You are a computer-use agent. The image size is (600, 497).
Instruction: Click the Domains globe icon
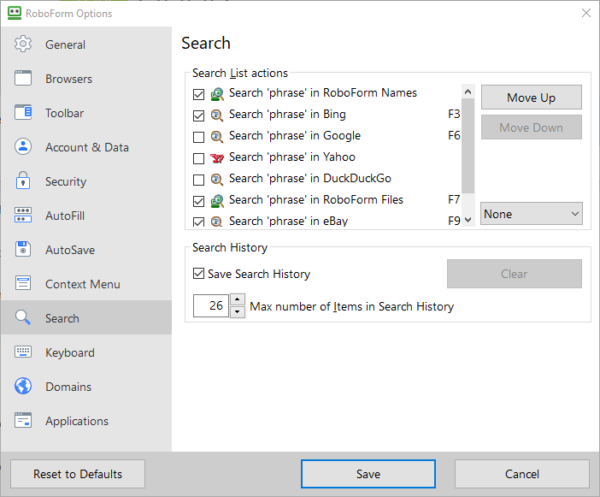[x=24, y=387]
